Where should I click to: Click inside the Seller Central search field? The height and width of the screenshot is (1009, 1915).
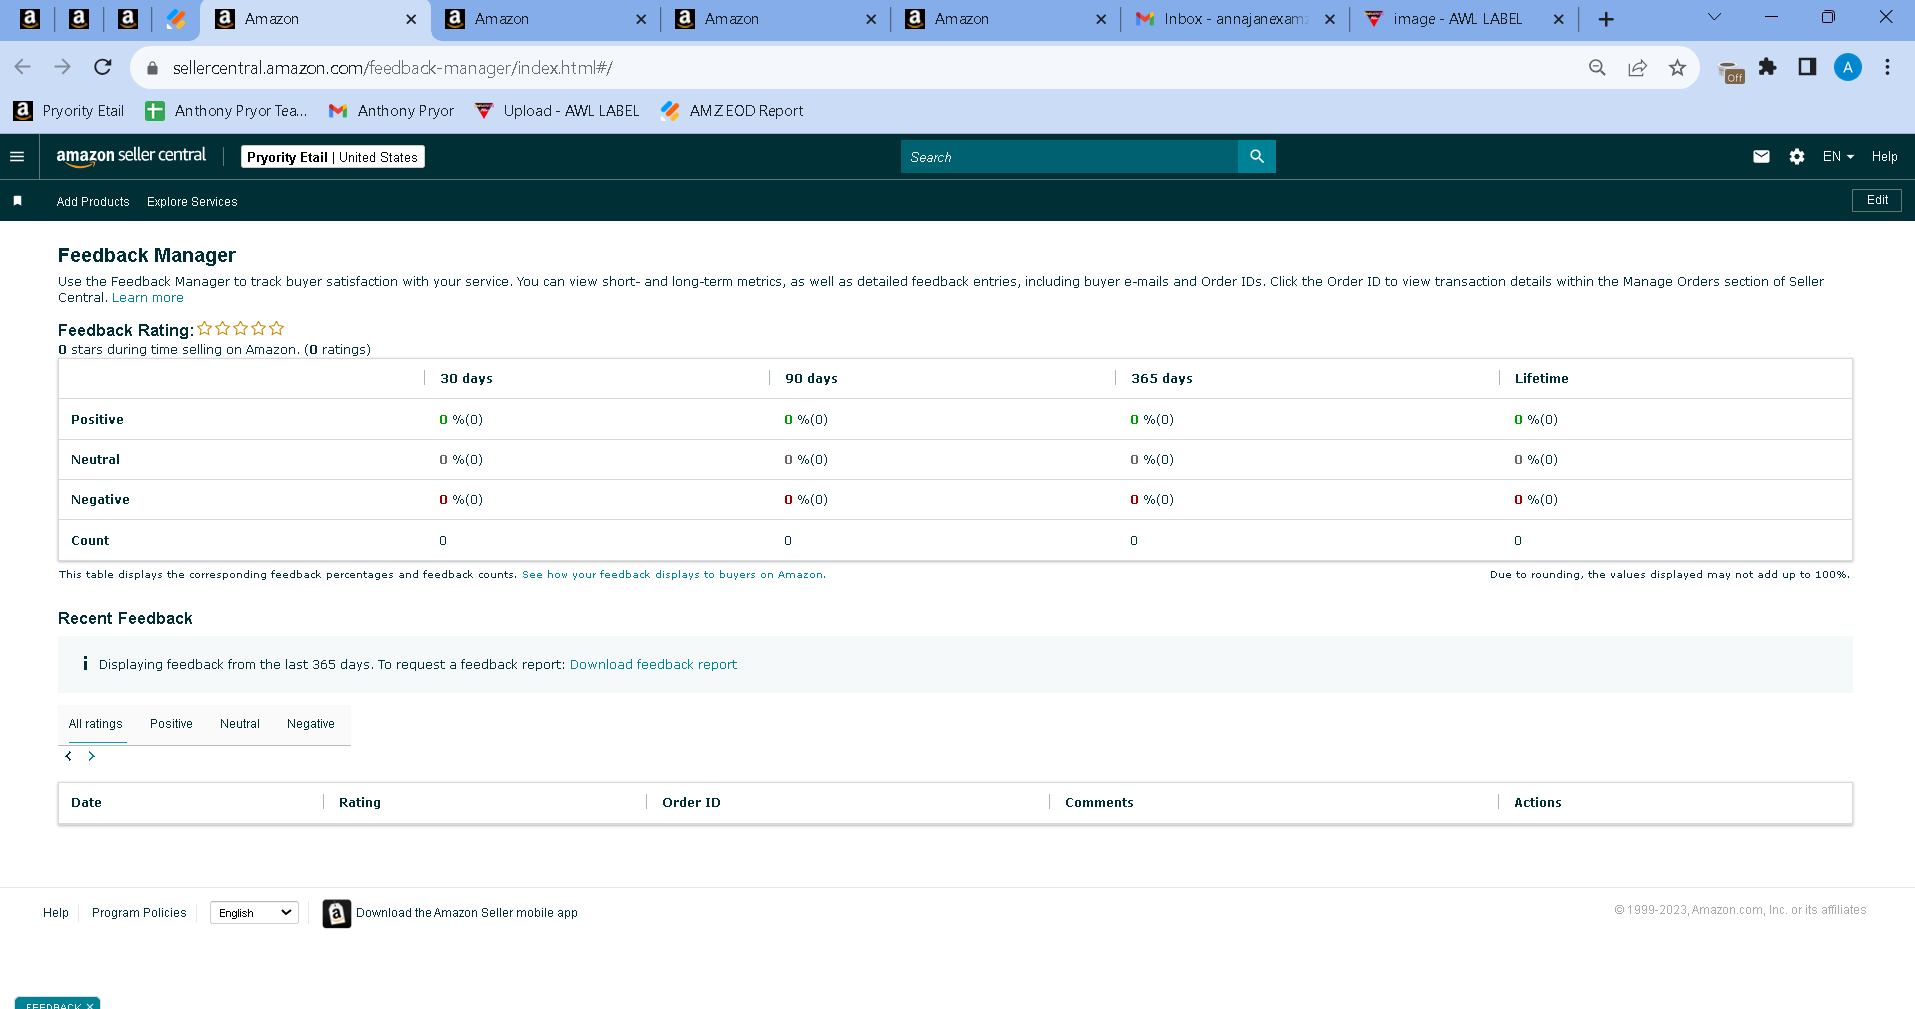point(1069,157)
